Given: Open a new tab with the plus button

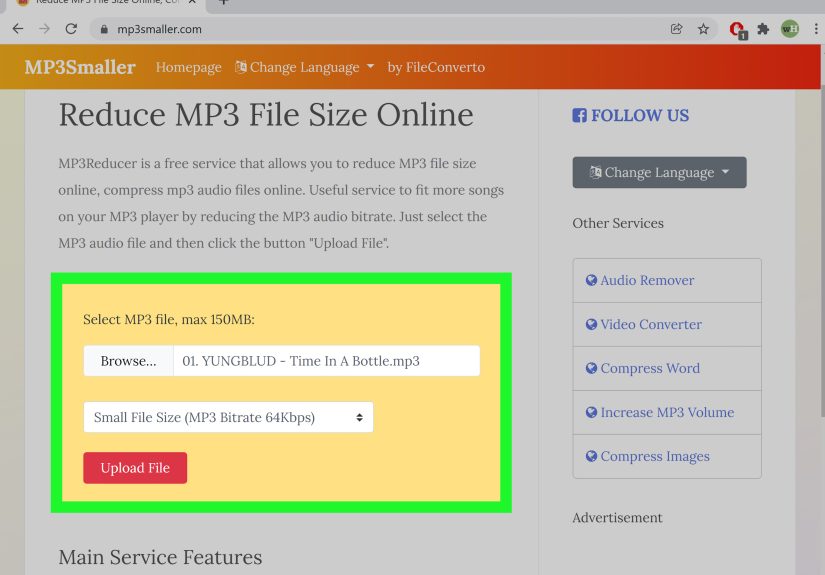Looking at the screenshot, I should 224,2.
